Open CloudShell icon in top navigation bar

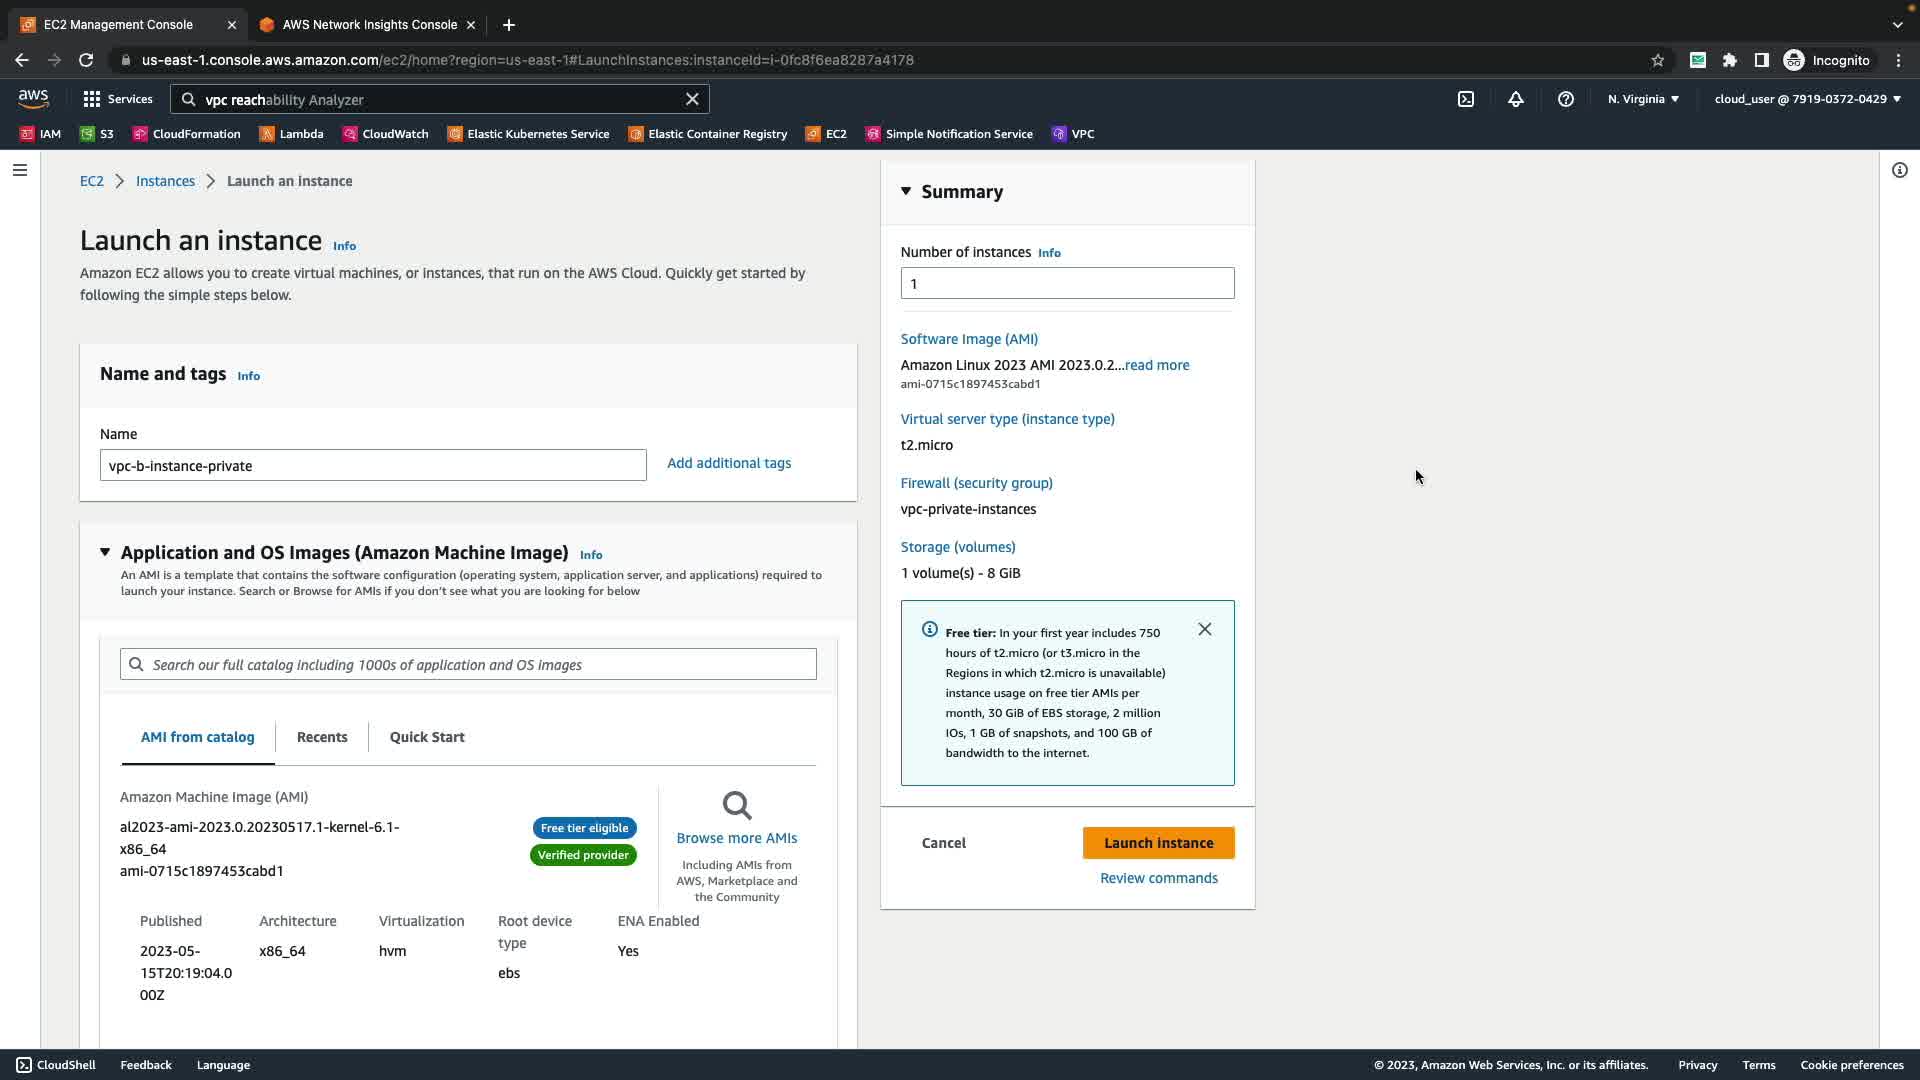[x=1466, y=99]
